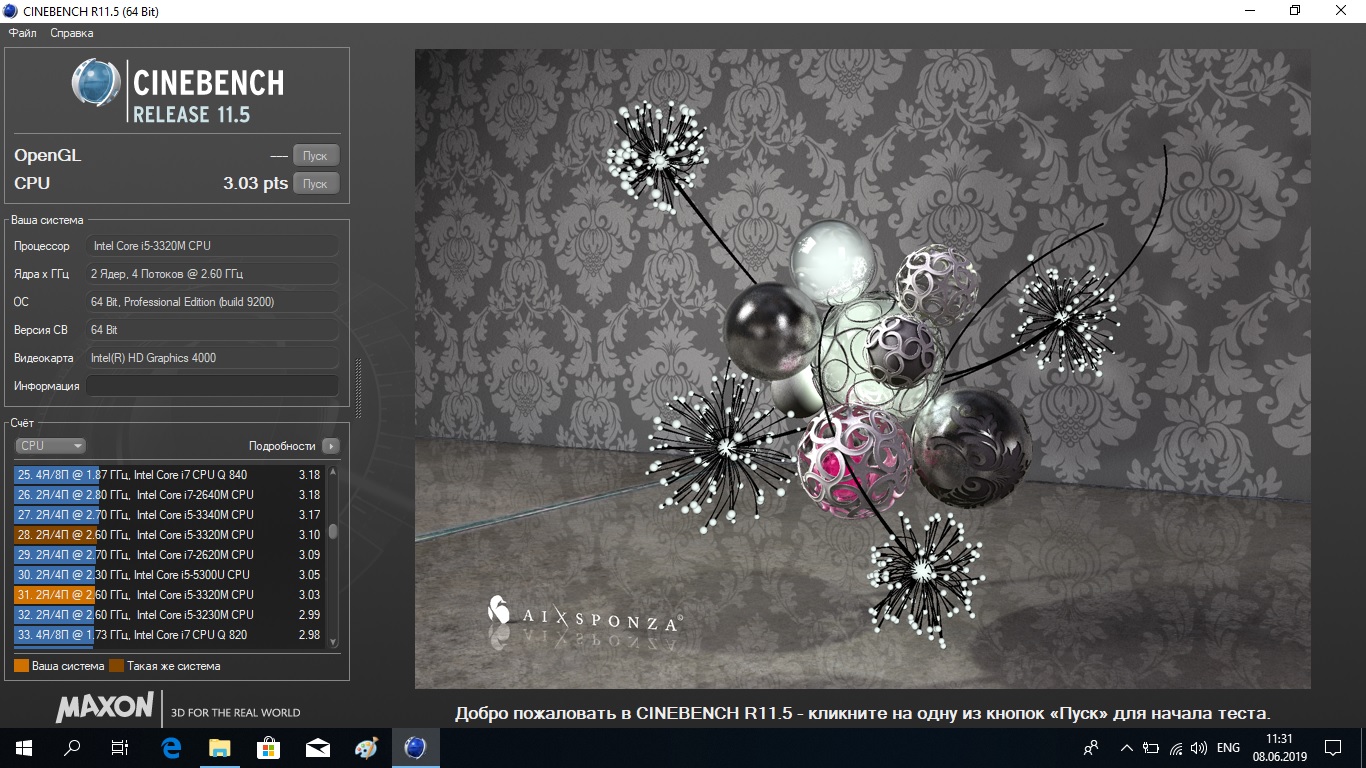Open Task View on the taskbar
Image resolution: width=1366 pixels, height=768 pixels.
[120, 748]
